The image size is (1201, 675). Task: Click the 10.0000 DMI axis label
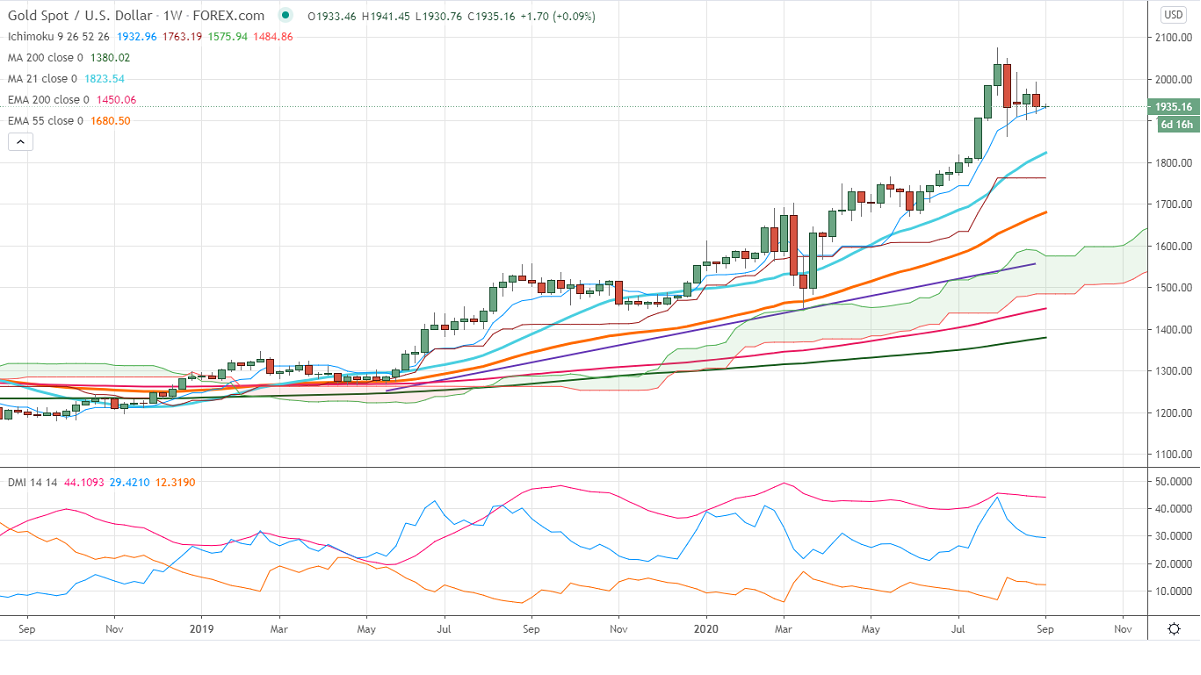coord(1173,591)
